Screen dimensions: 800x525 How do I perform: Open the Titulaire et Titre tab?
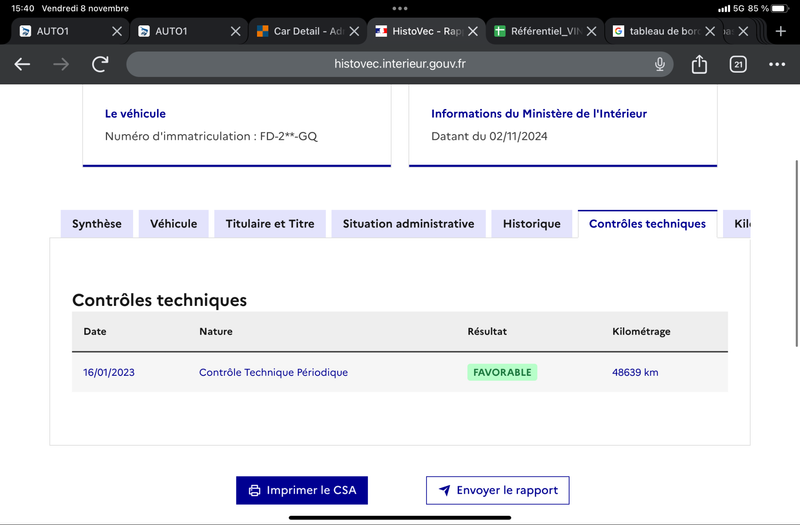pos(270,223)
